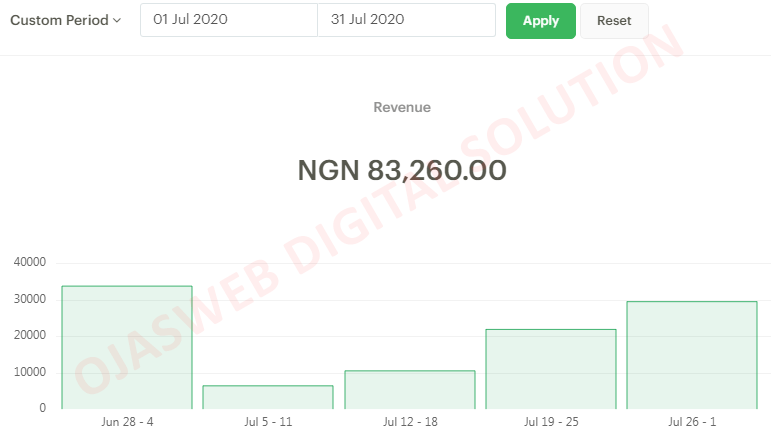Click the Jun 28 - 4 axis label
The image size is (771, 445).
tap(127, 422)
